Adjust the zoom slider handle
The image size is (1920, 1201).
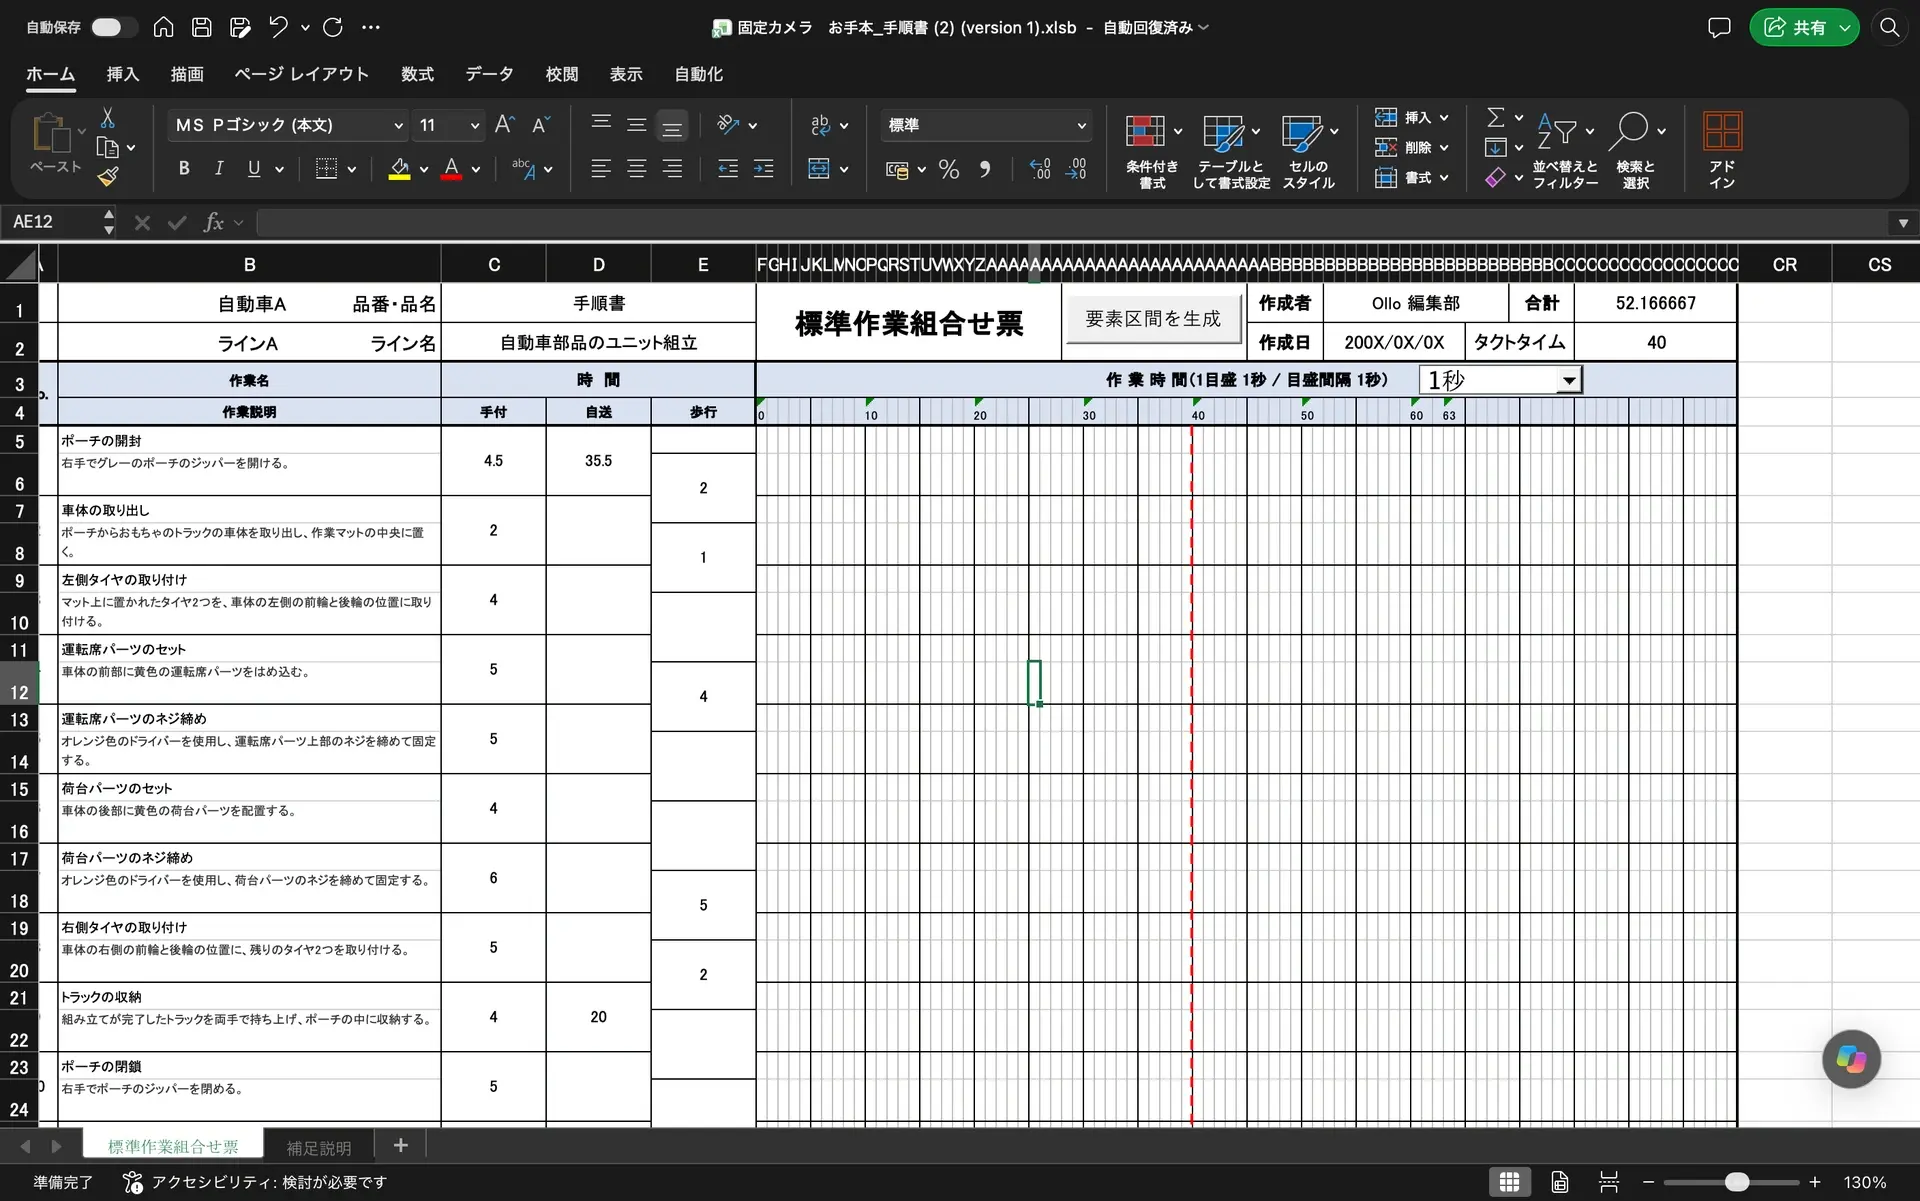click(1737, 1182)
